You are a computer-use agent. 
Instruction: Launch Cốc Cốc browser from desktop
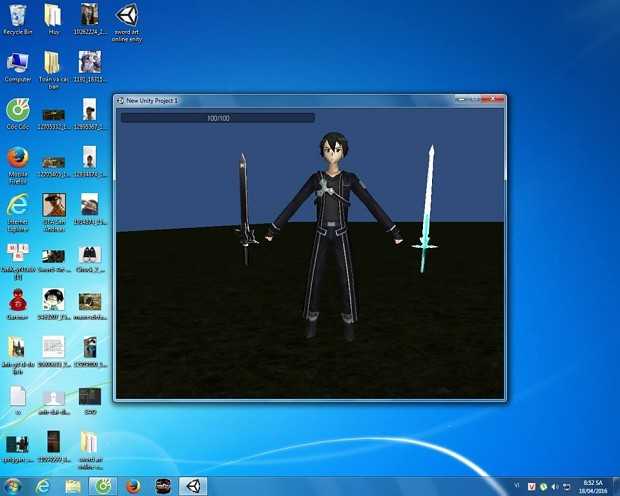click(17, 110)
